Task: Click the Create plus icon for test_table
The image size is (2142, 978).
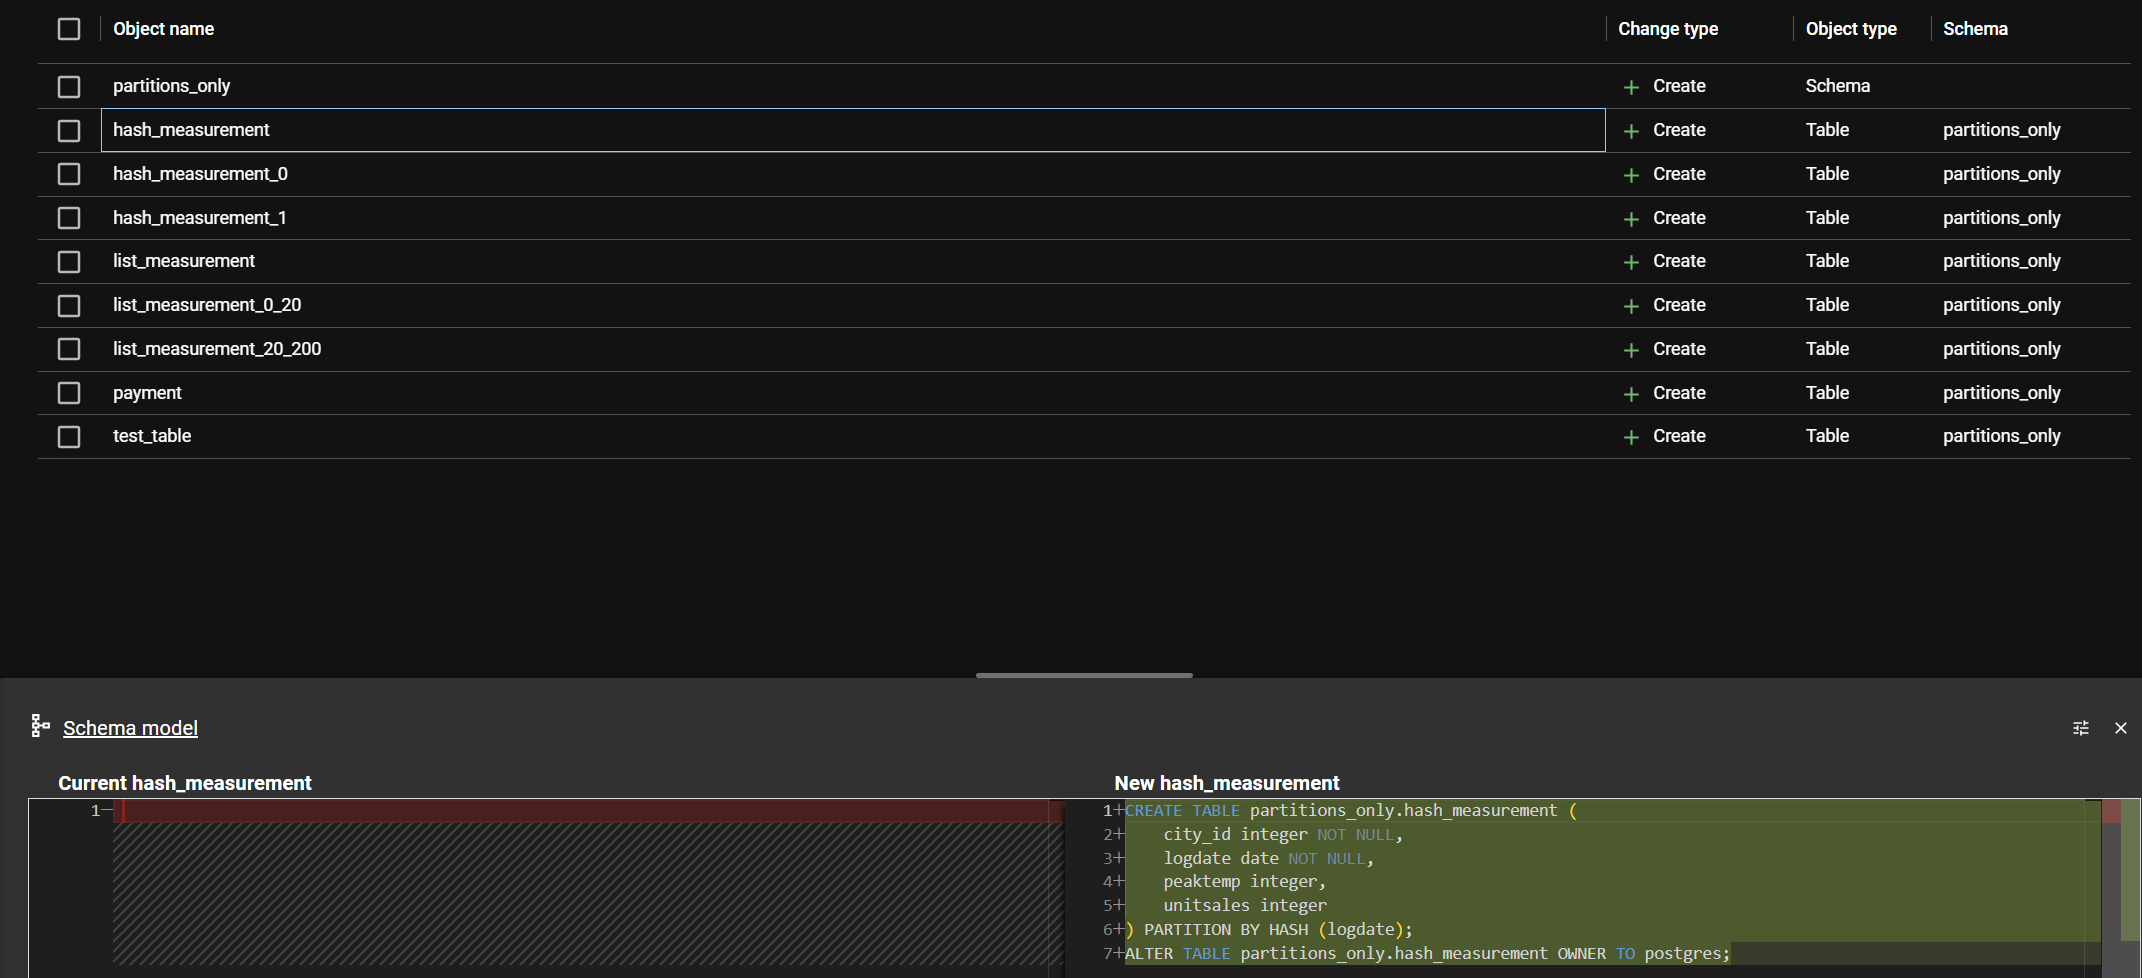Action: click(x=1631, y=437)
